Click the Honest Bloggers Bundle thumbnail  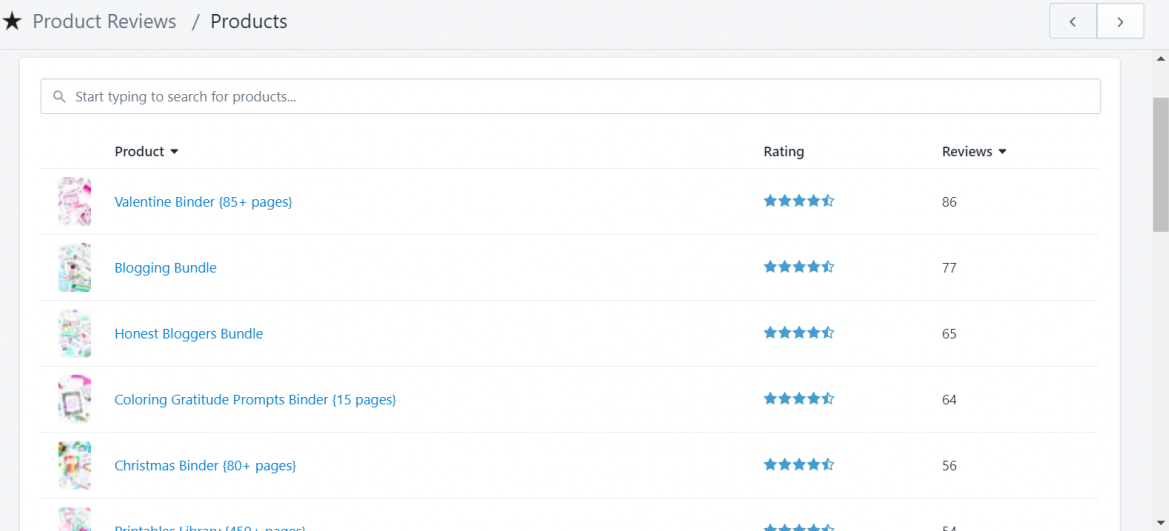point(75,333)
